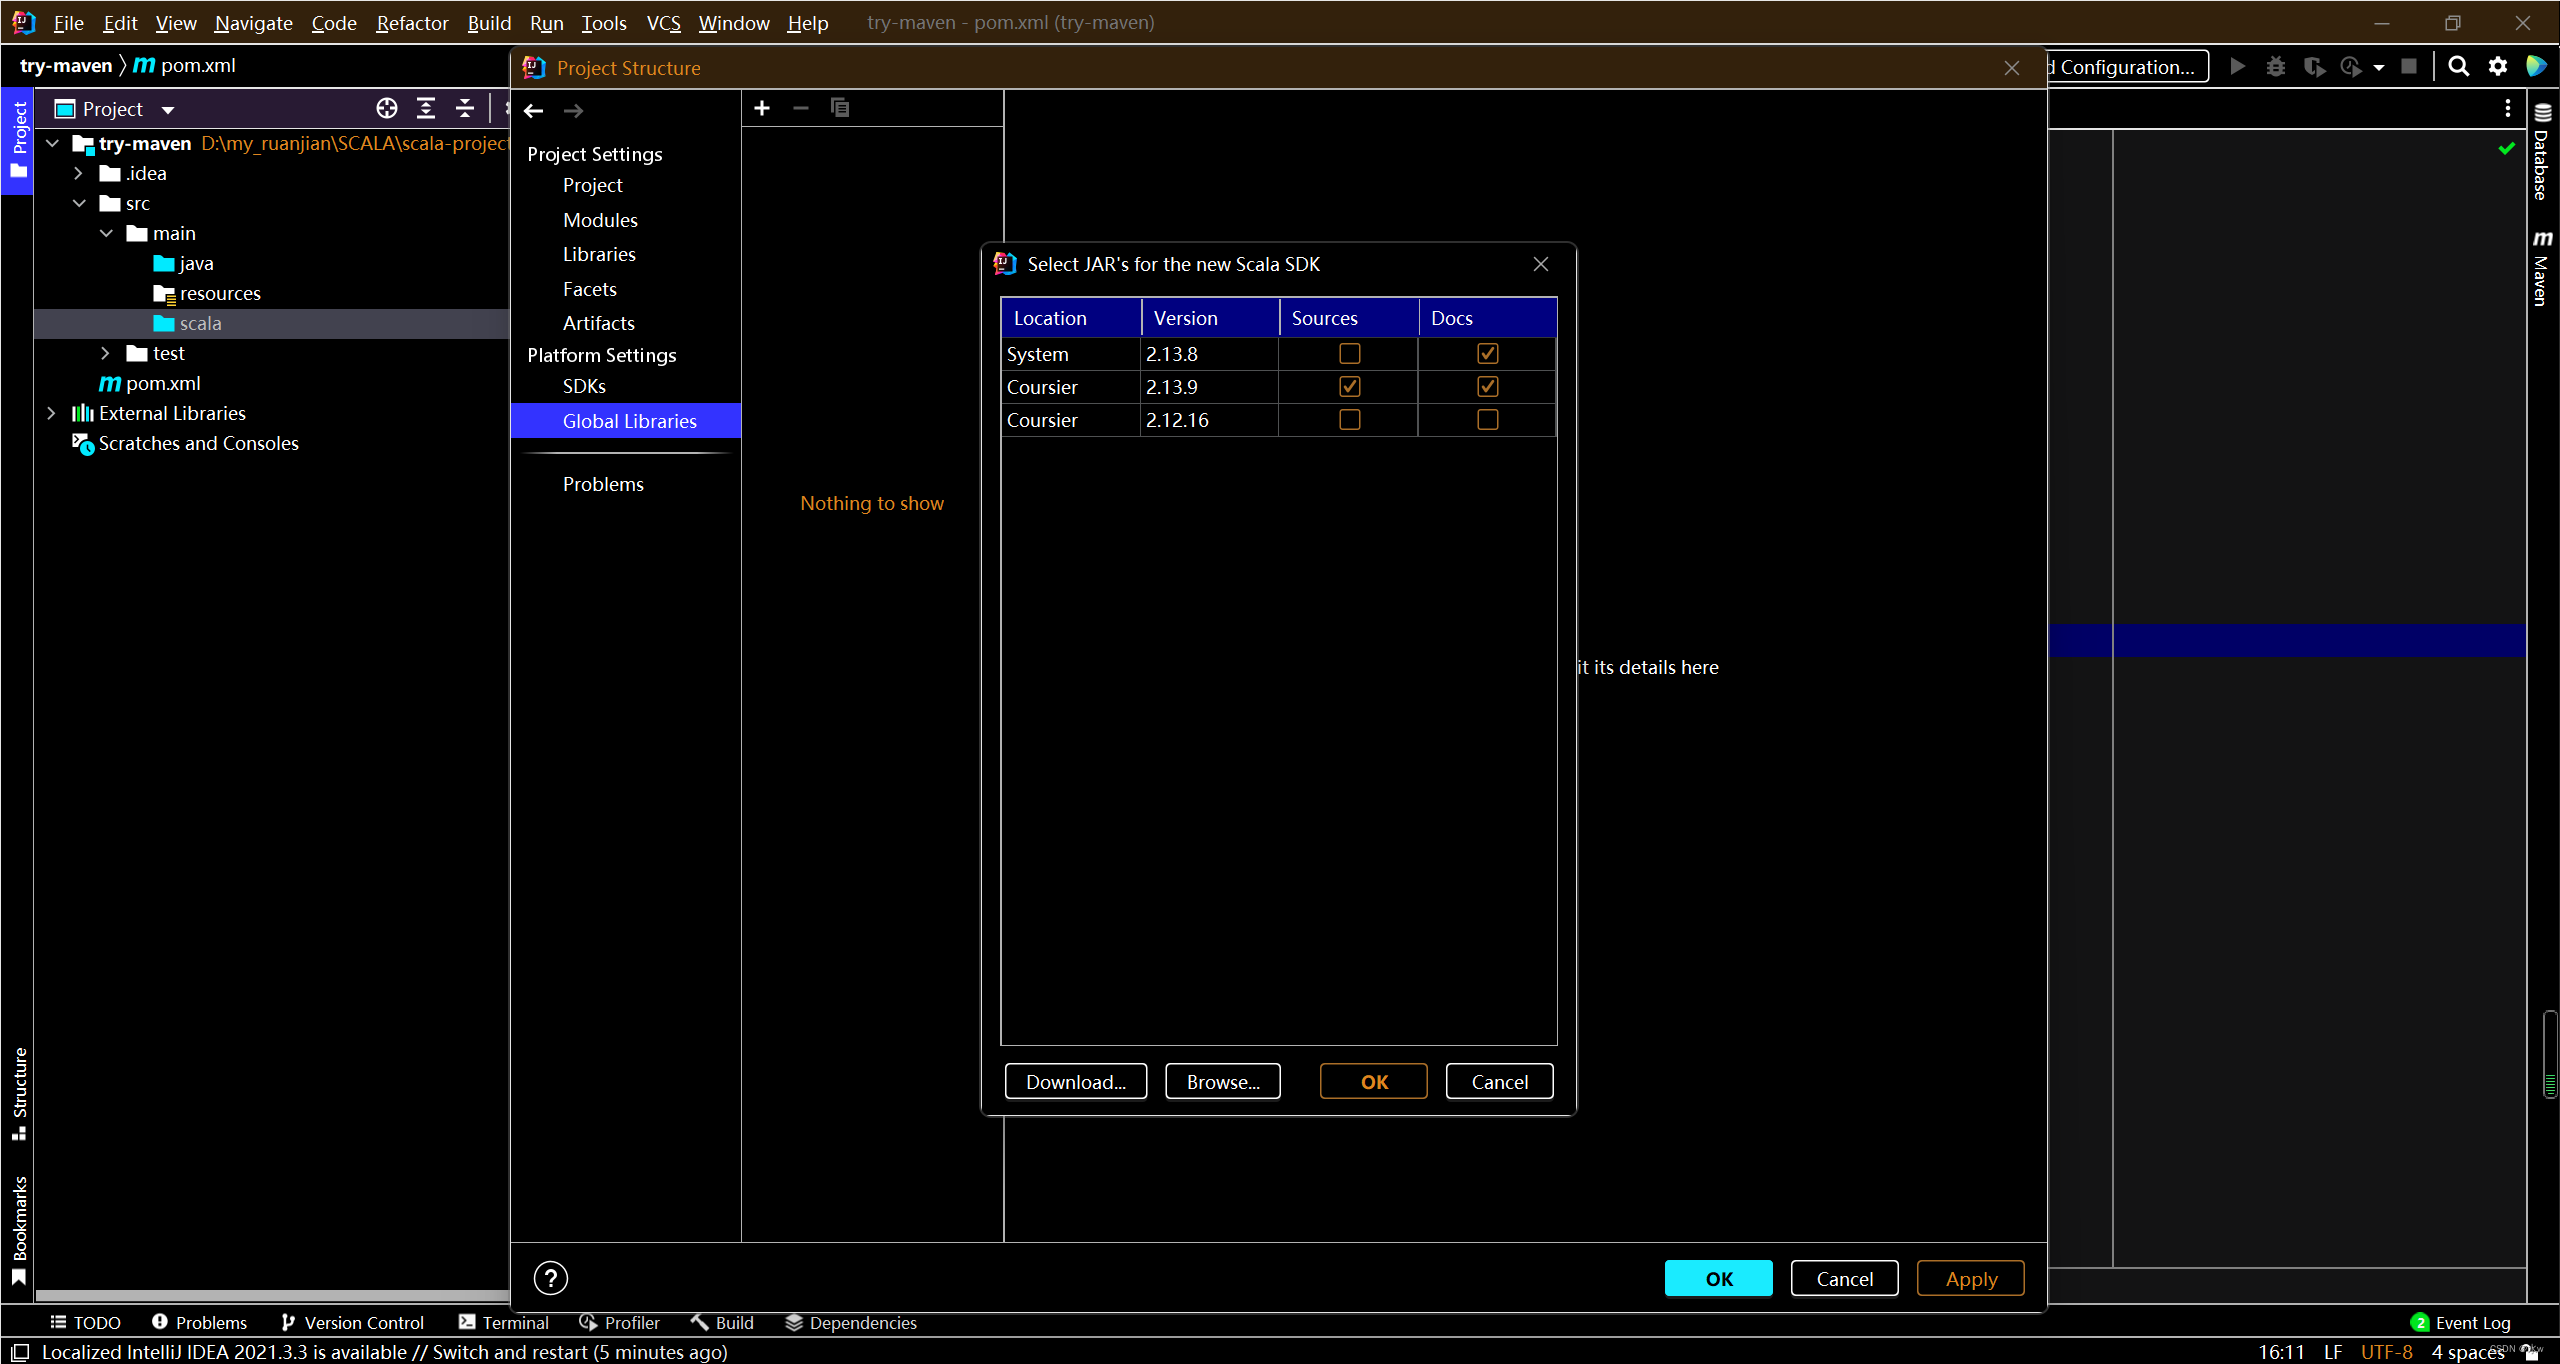
Task: Expand the test folder
Action: [105, 353]
